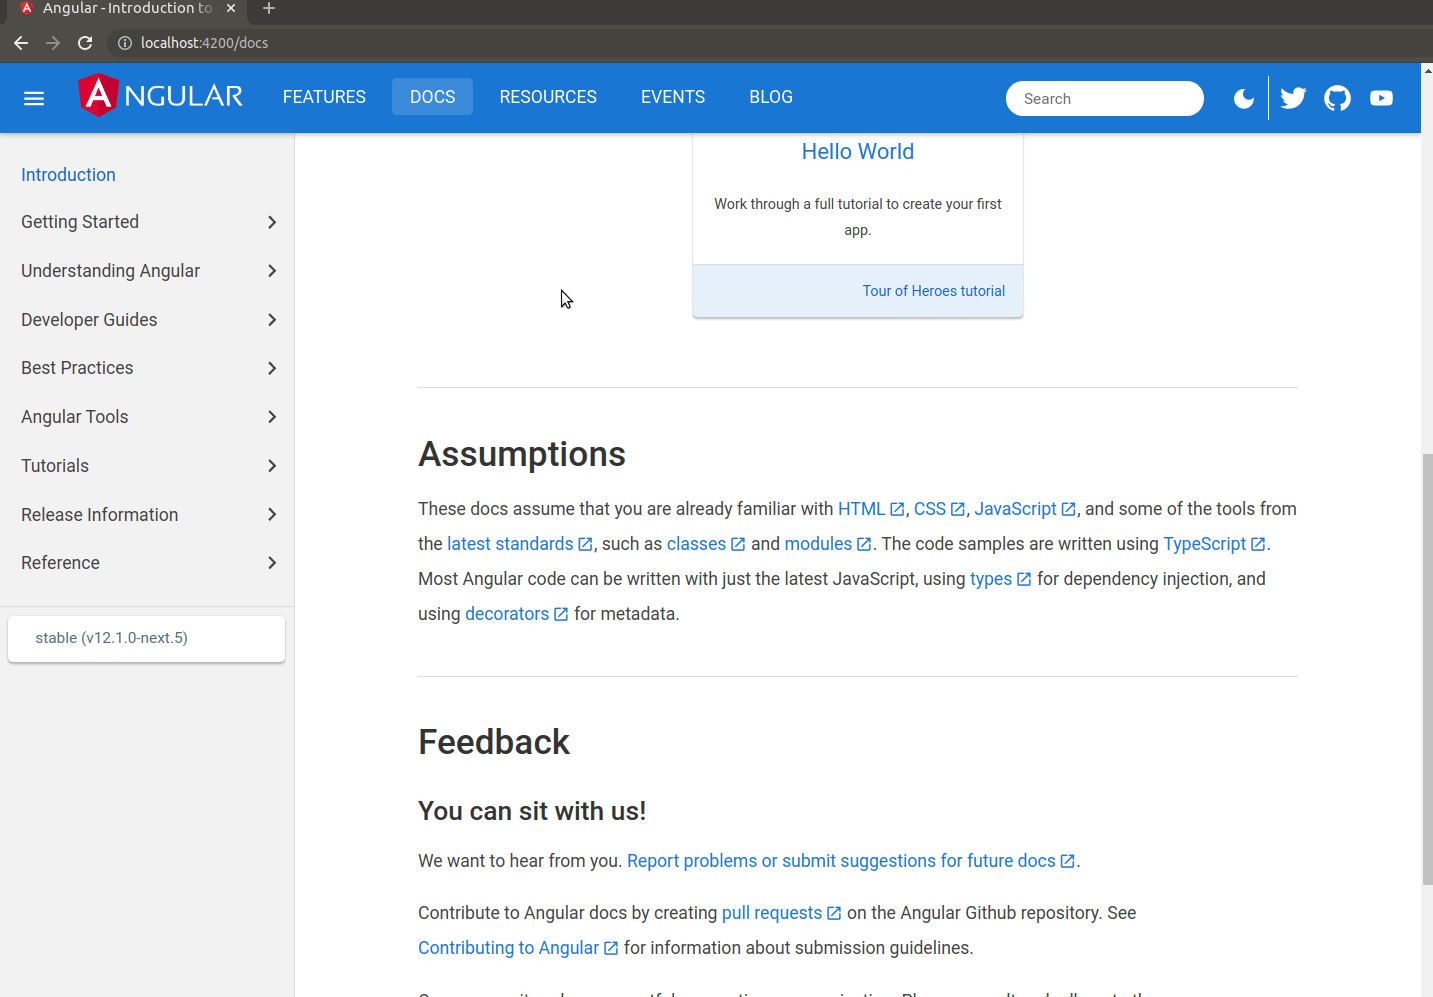Open the CSS external link
This screenshot has height=997, width=1433.
[x=939, y=509]
